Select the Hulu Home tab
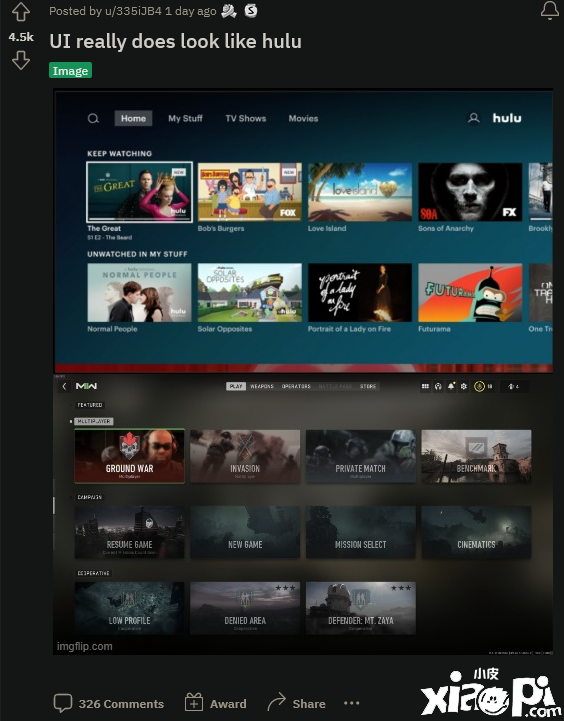This screenshot has width=564, height=721. pos(133,118)
